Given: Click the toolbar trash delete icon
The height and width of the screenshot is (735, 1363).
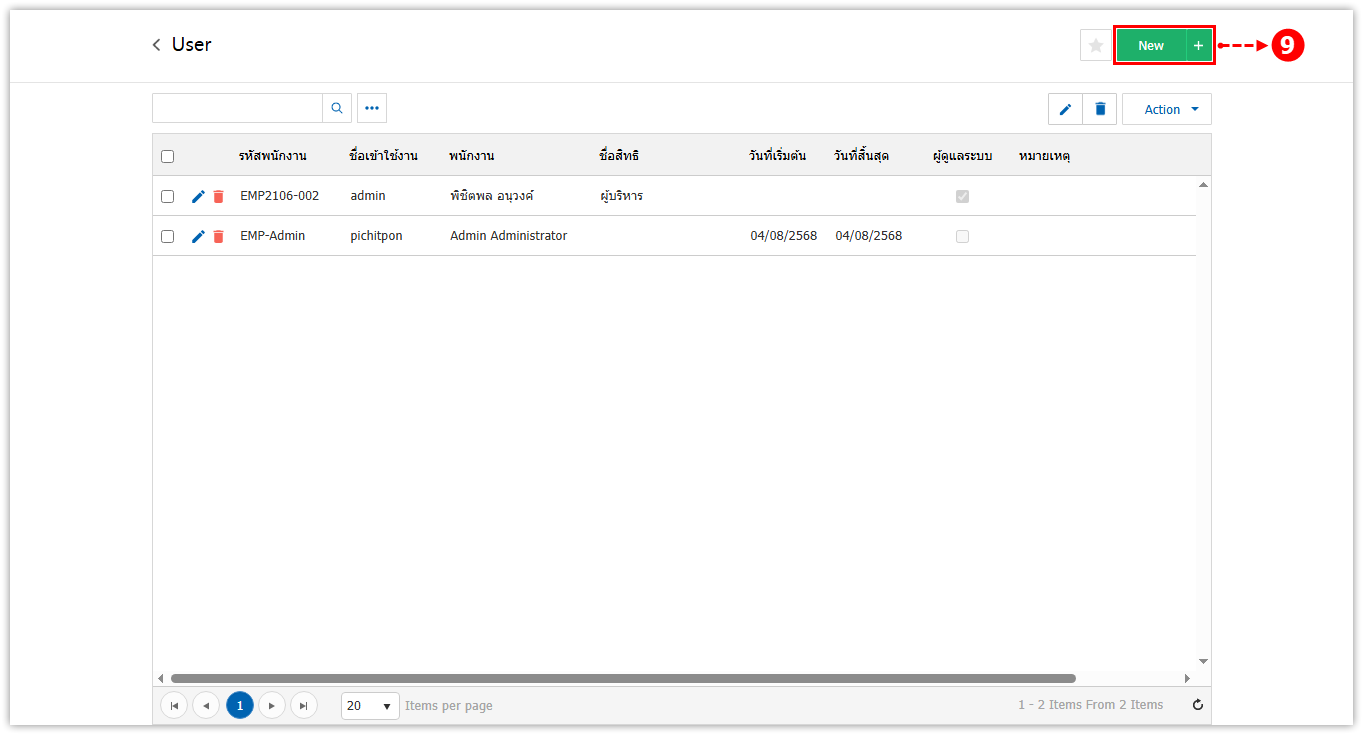Looking at the screenshot, I should point(1100,109).
